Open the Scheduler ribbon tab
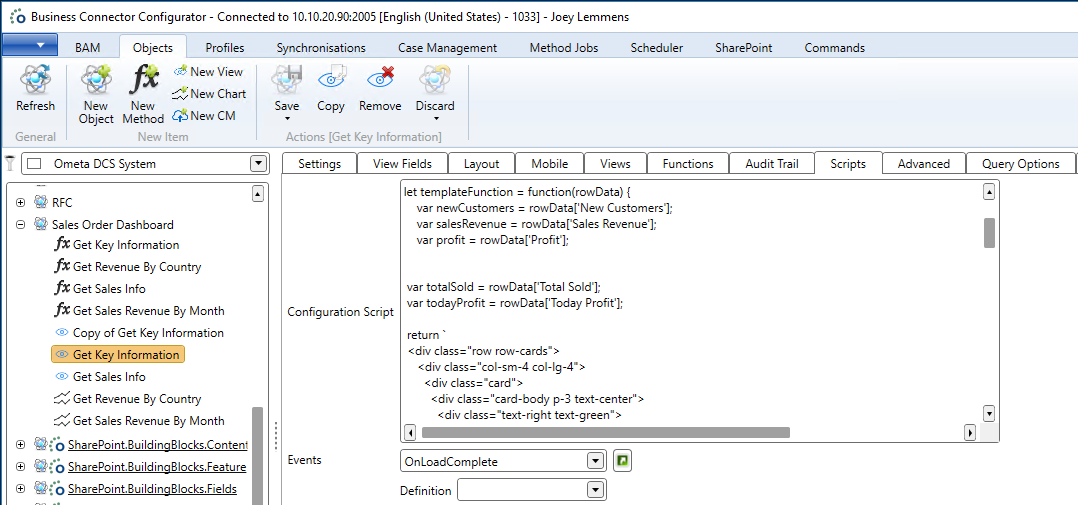This screenshot has width=1078, height=505. pyautogui.click(x=657, y=47)
